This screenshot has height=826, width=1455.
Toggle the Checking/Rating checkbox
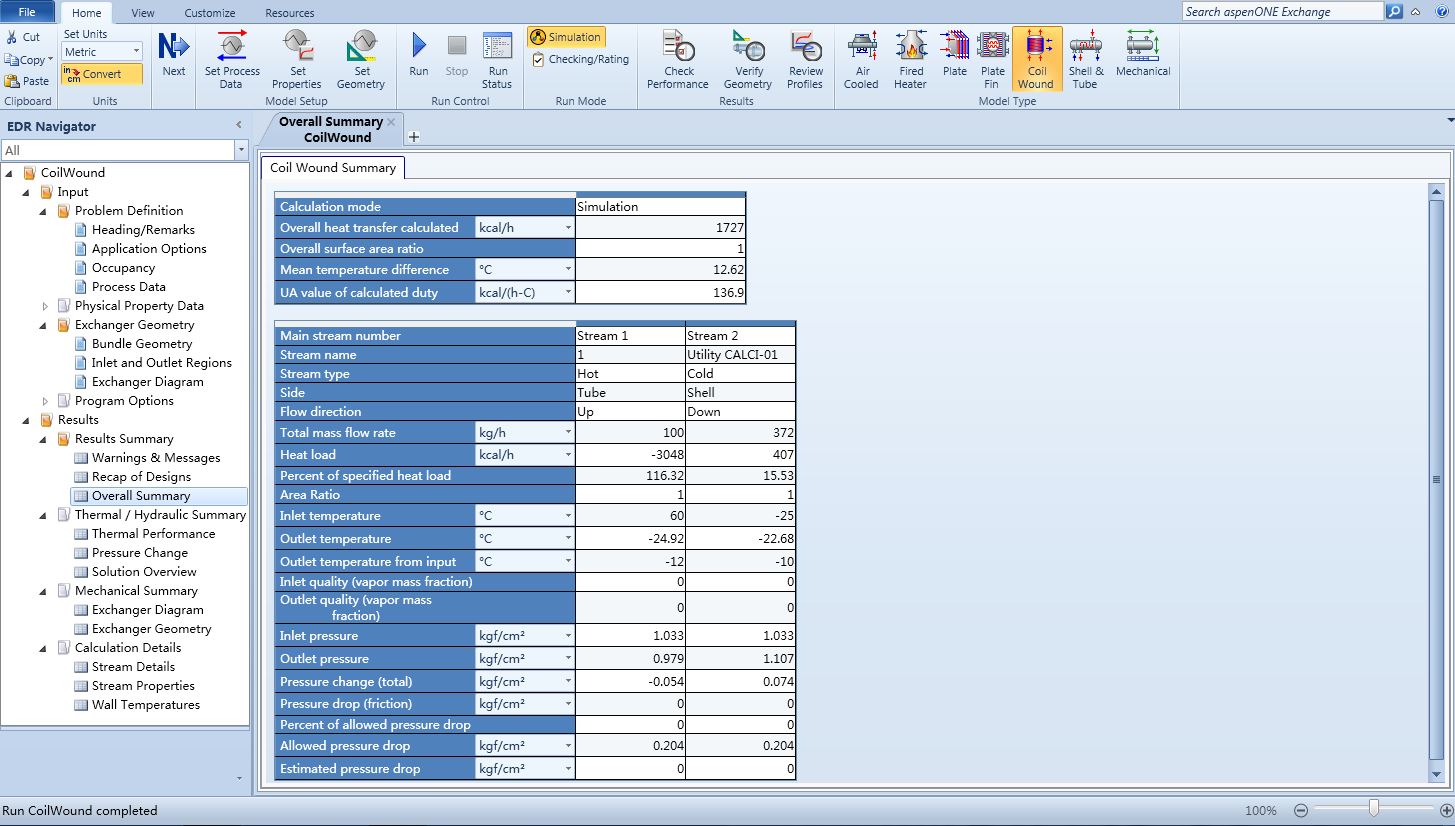point(539,59)
